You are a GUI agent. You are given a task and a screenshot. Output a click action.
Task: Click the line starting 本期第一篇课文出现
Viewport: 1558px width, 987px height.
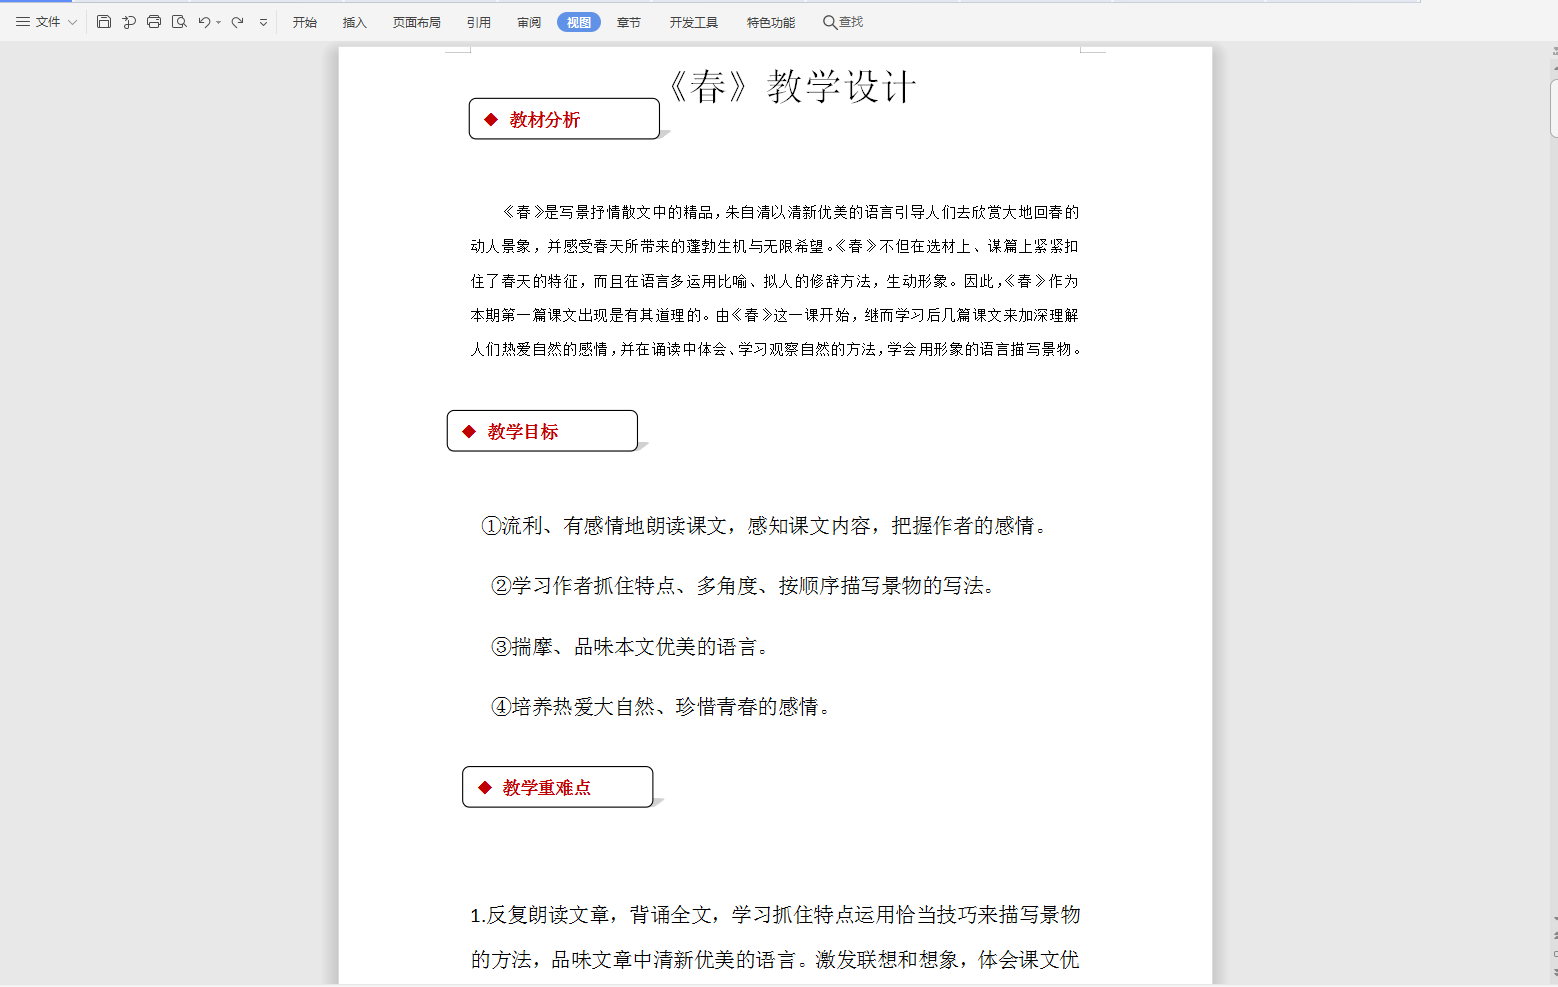(x=775, y=315)
